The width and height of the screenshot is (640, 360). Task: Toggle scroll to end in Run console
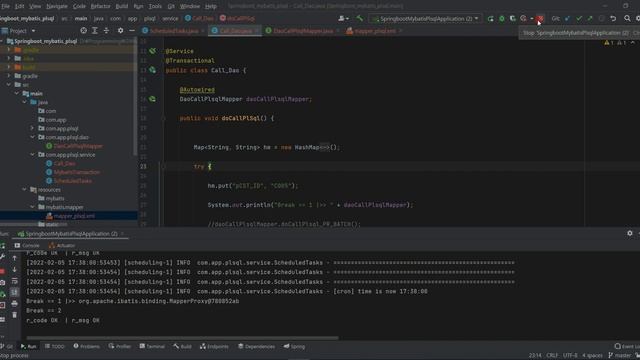click(15, 292)
